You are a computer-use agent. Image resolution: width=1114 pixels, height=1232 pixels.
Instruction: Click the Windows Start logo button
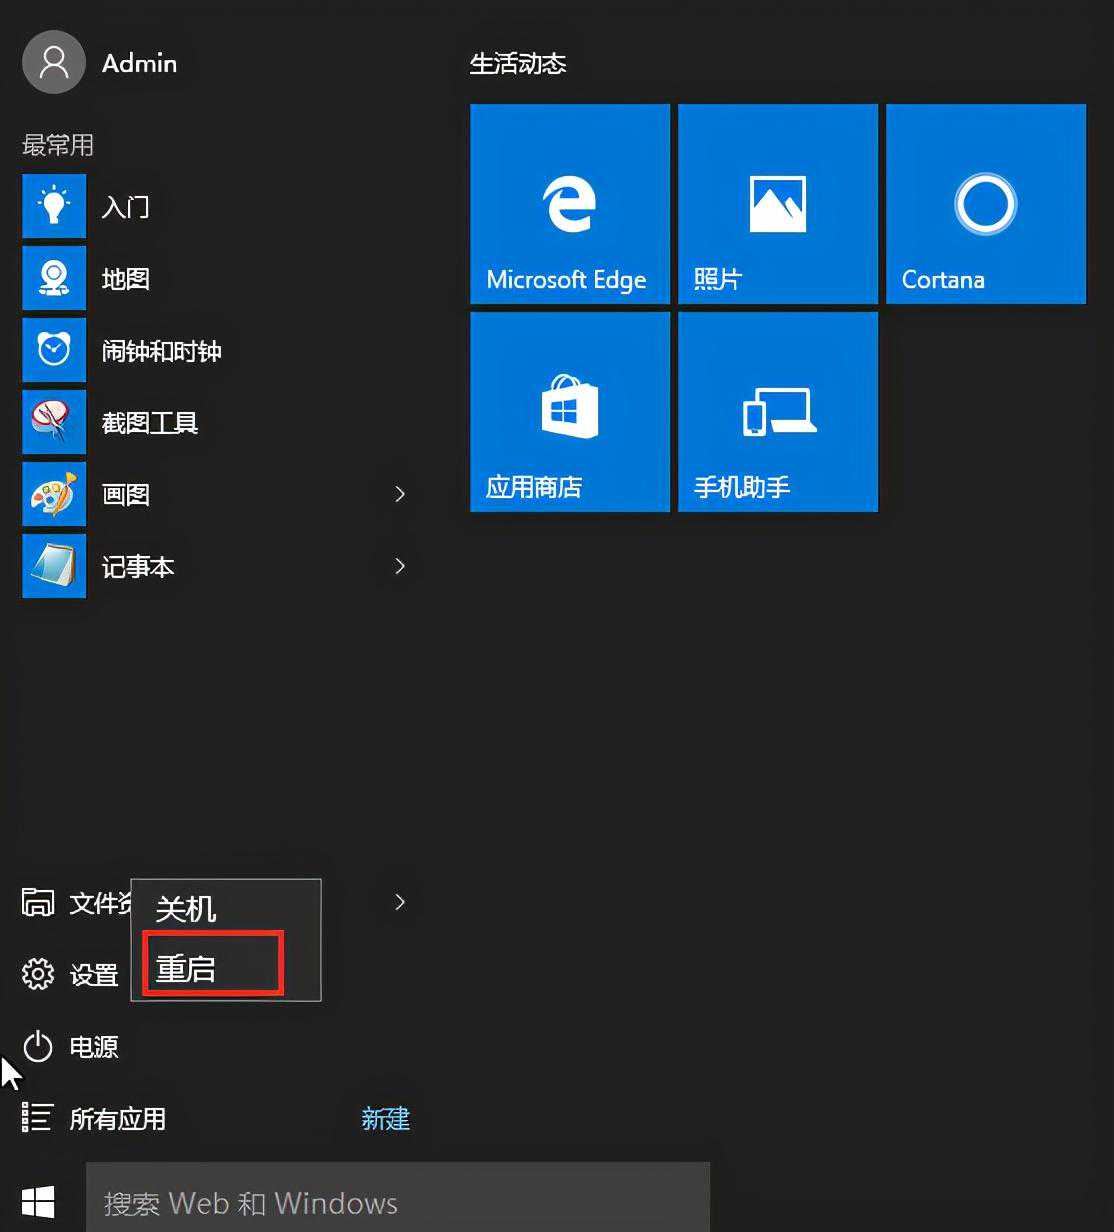point(38,1201)
